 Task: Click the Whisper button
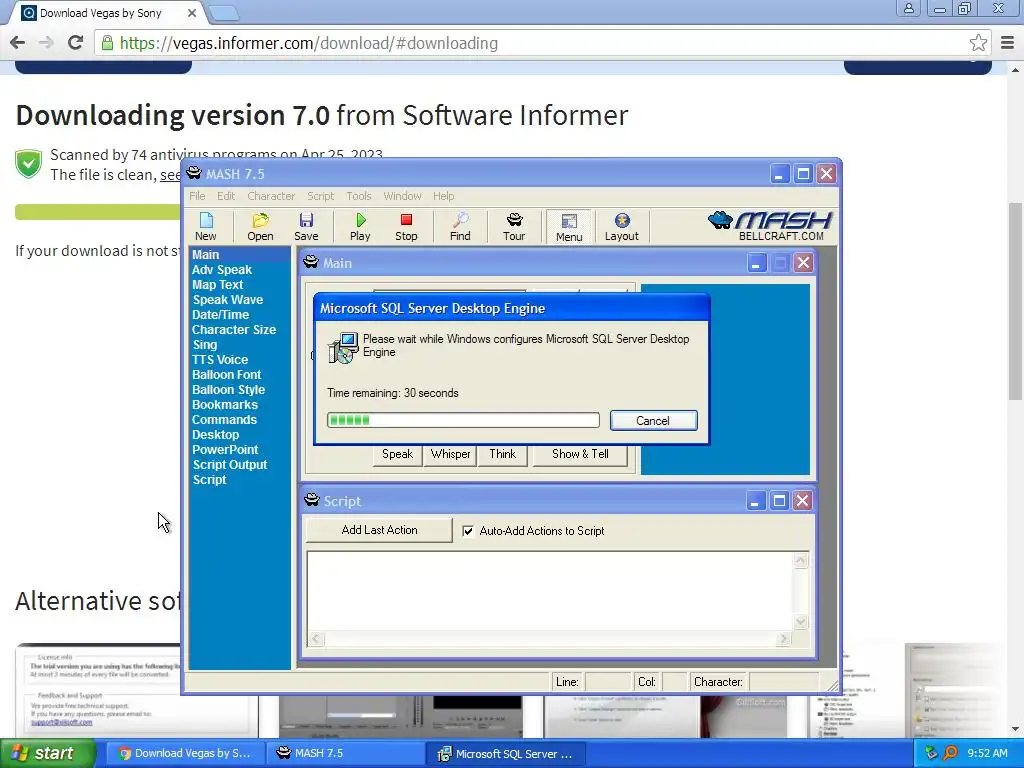tap(450, 455)
